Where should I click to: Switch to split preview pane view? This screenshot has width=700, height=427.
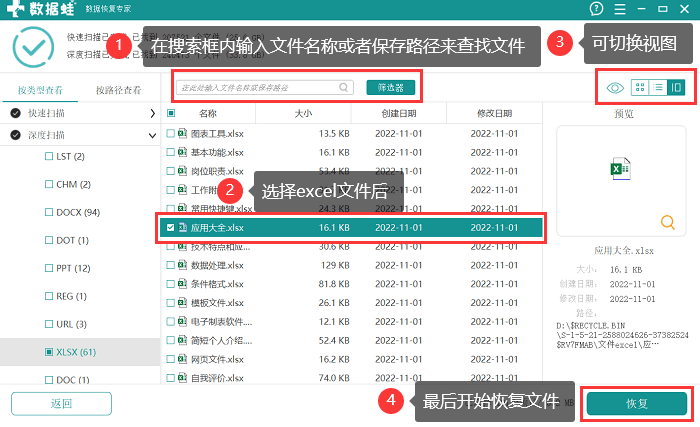(676, 87)
